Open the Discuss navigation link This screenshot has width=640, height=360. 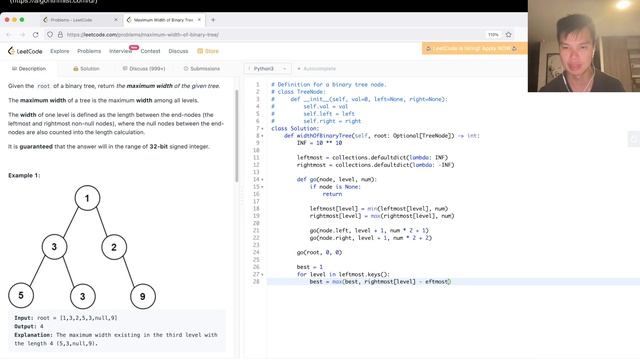pyautogui.click(x=178, y=51)
